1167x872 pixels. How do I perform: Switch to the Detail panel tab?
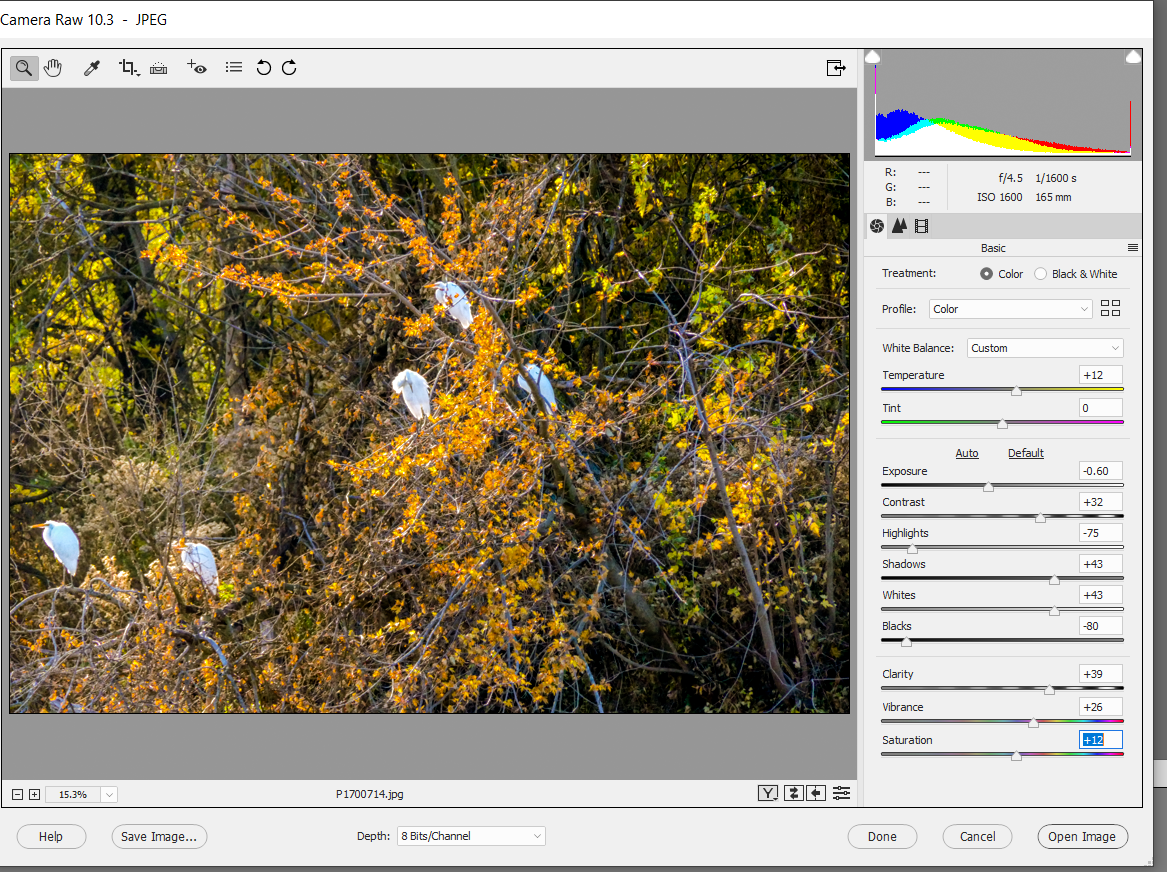point(898,226)
